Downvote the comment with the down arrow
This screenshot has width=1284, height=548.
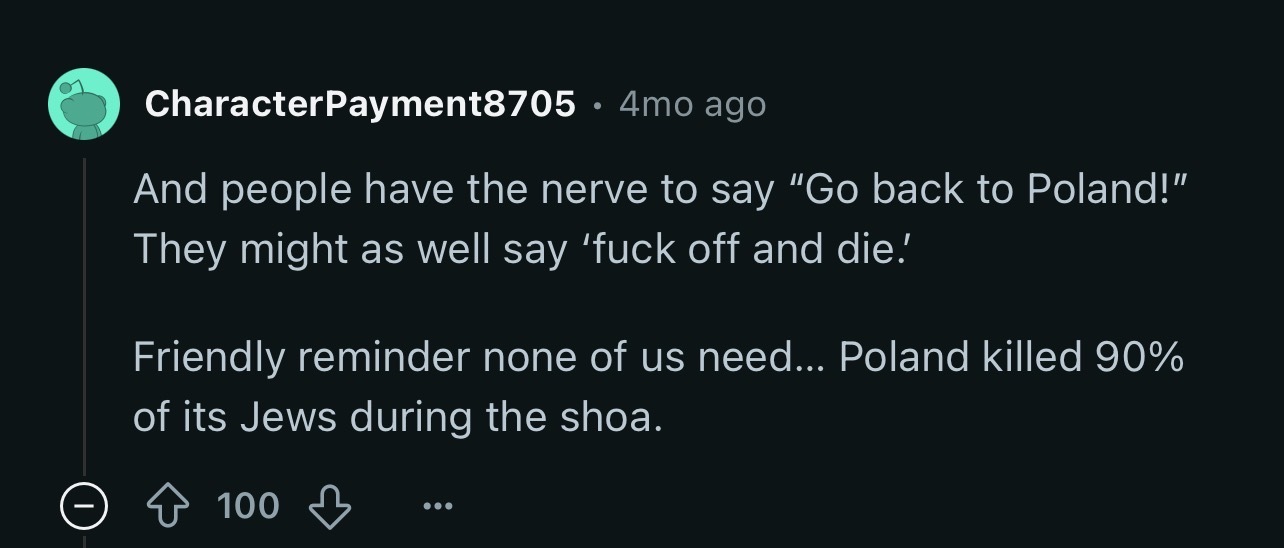(x=329, y=506)
